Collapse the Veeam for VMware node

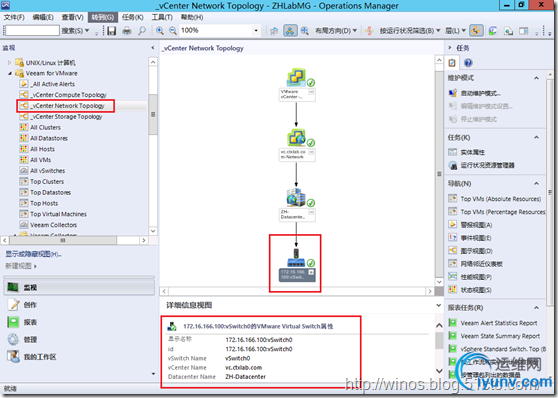click(x=9, y=73)
